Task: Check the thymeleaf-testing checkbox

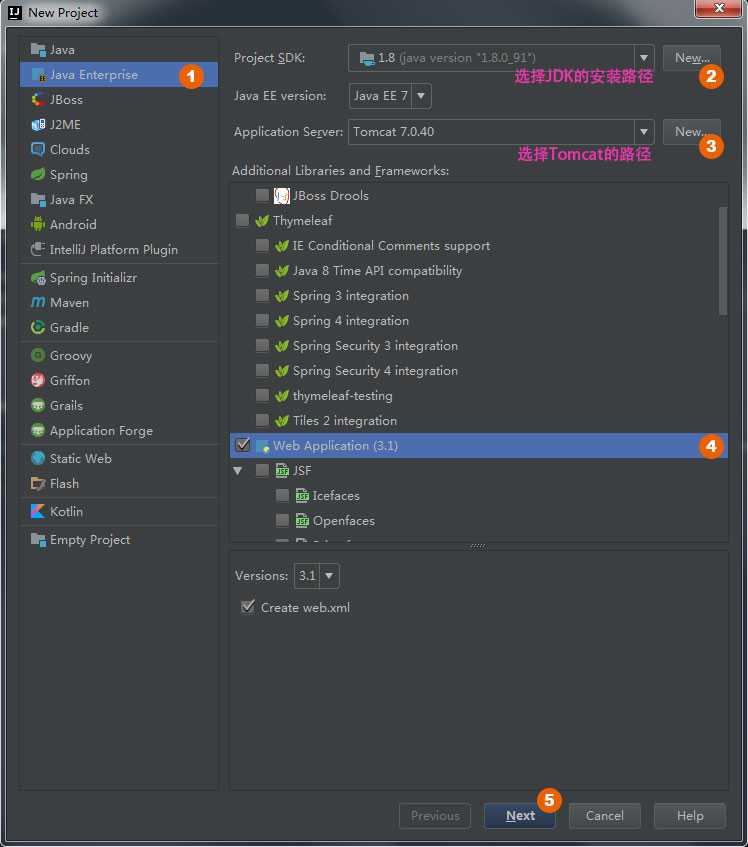Action: (262, 395)
